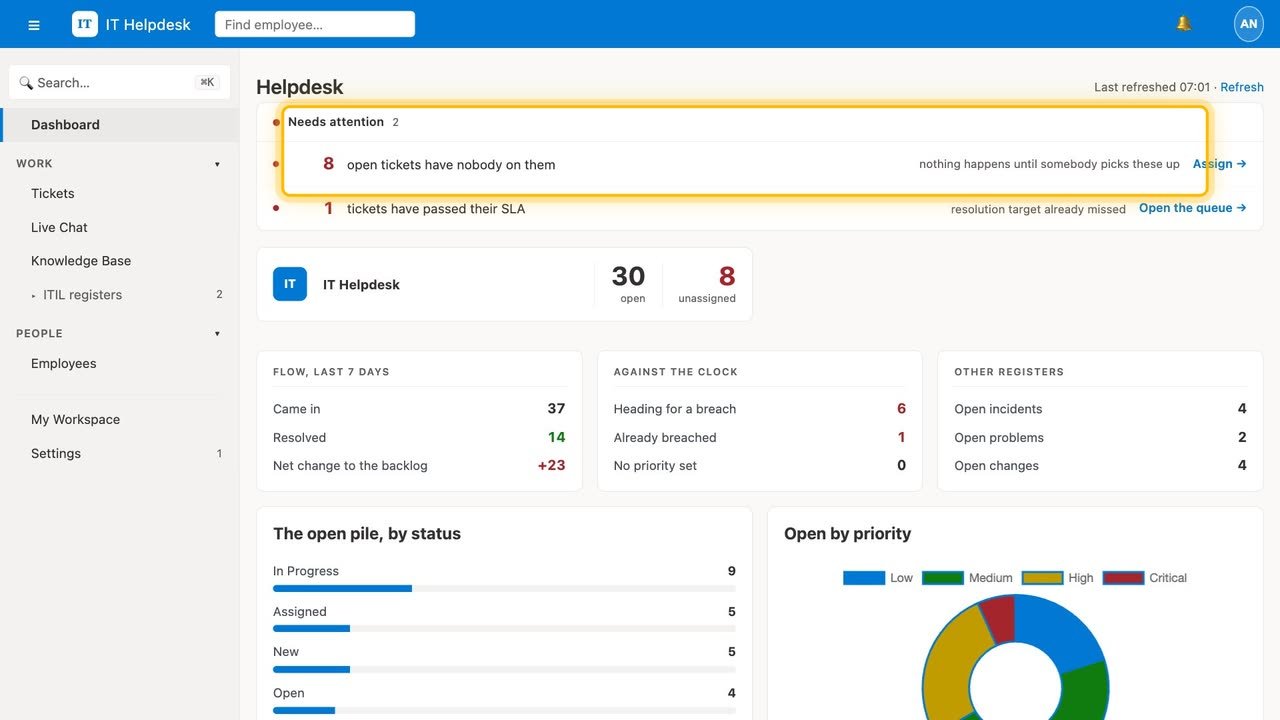Click the 'Net change to the backlog' row
Viewport: 1280px width, 720px height.
419,466
